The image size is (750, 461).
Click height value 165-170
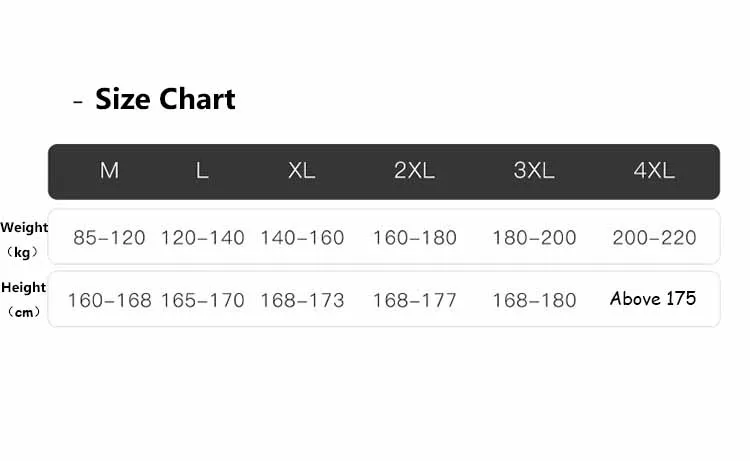tap(202, 300)
